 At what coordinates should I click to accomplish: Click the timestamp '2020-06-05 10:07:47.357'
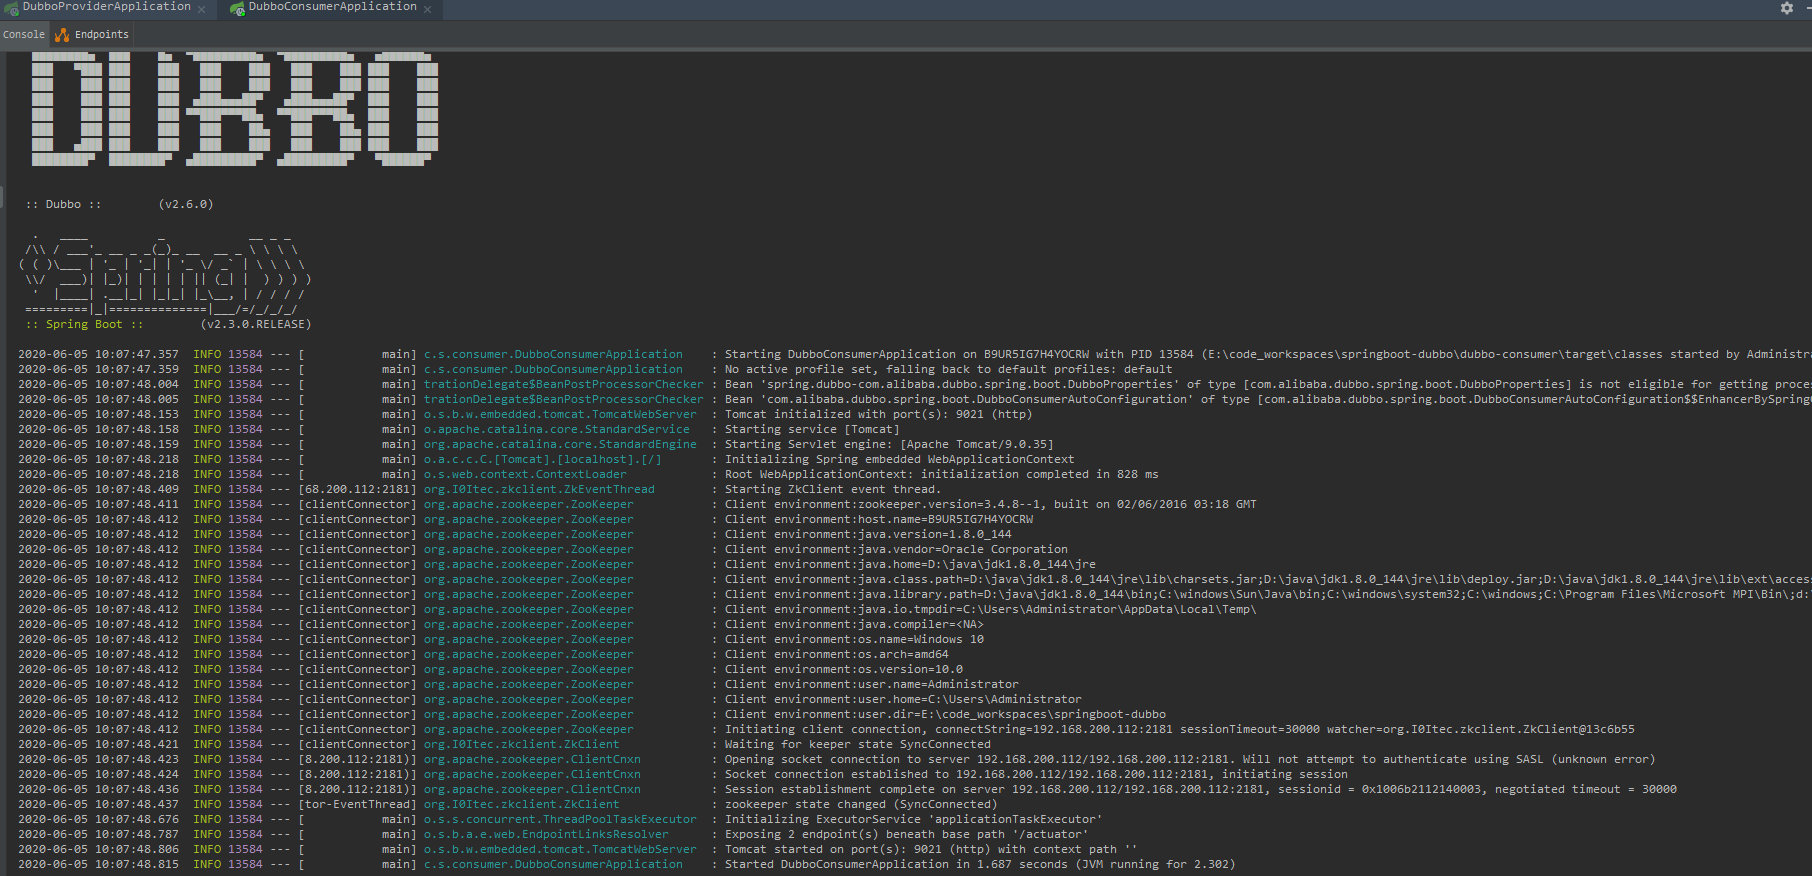(x=98, y=354)
